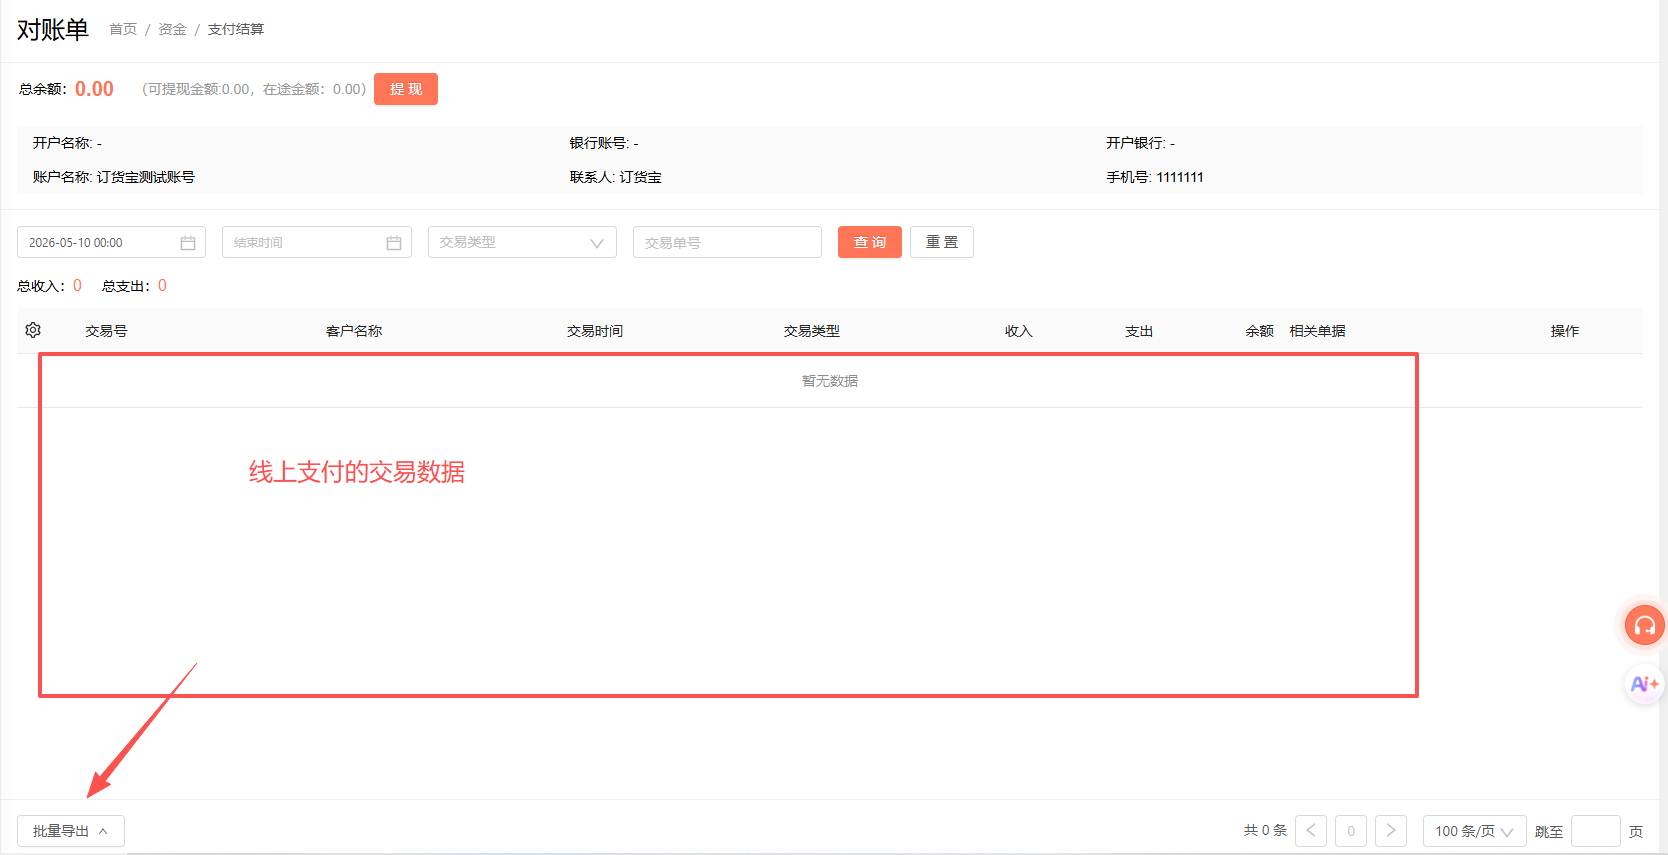
Task: Go to 资金 breadcrumb
Action: coord(172,29)
